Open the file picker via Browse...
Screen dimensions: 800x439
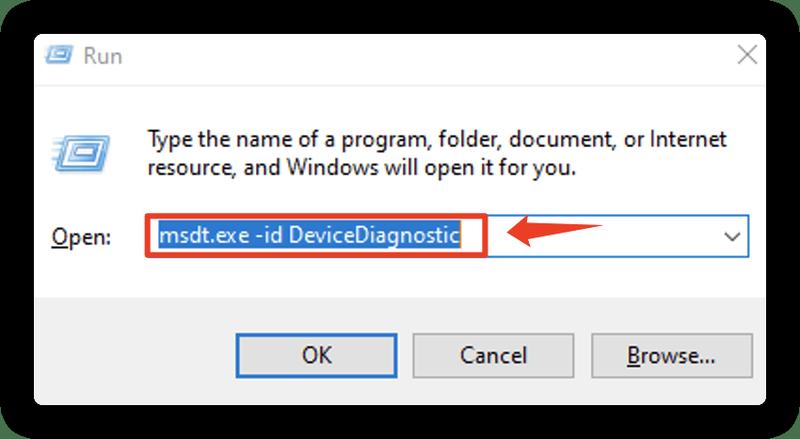pyautogui.click(x=671, y=356)
